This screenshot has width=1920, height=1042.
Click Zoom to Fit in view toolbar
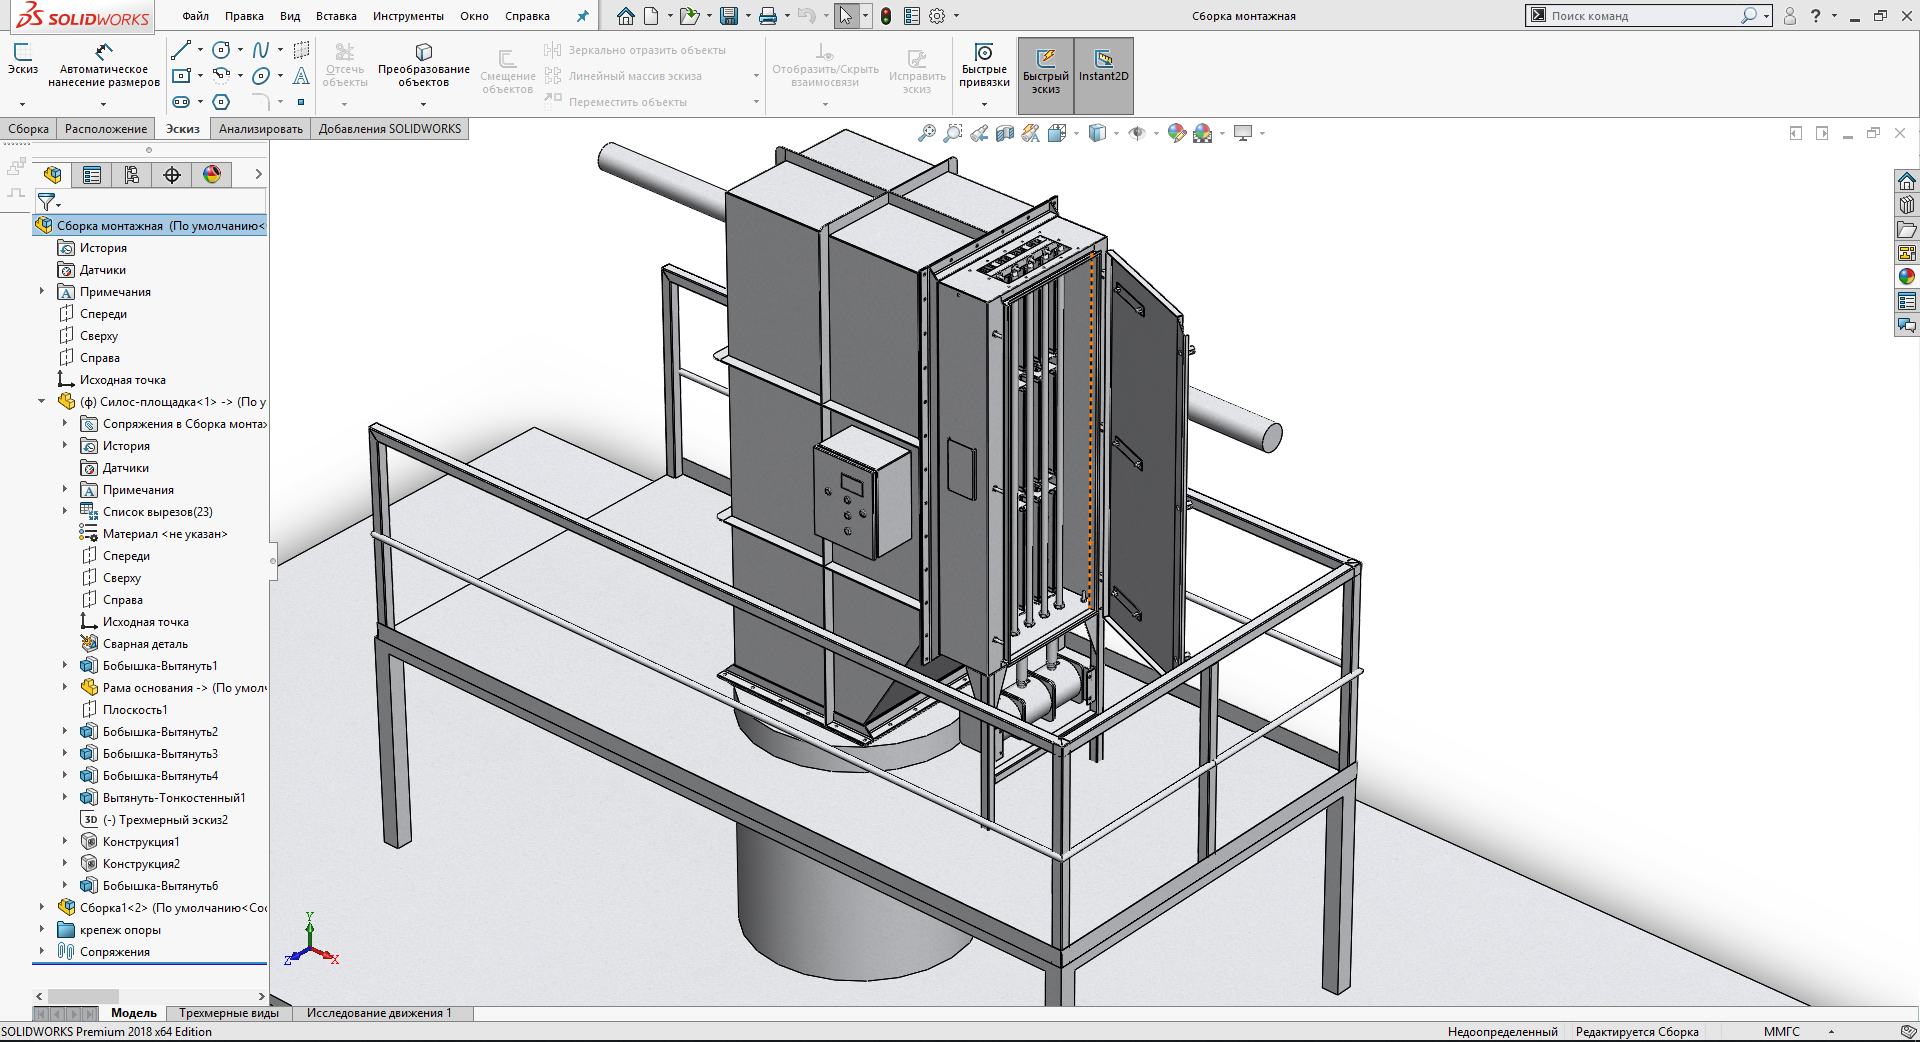coord(927,133)
